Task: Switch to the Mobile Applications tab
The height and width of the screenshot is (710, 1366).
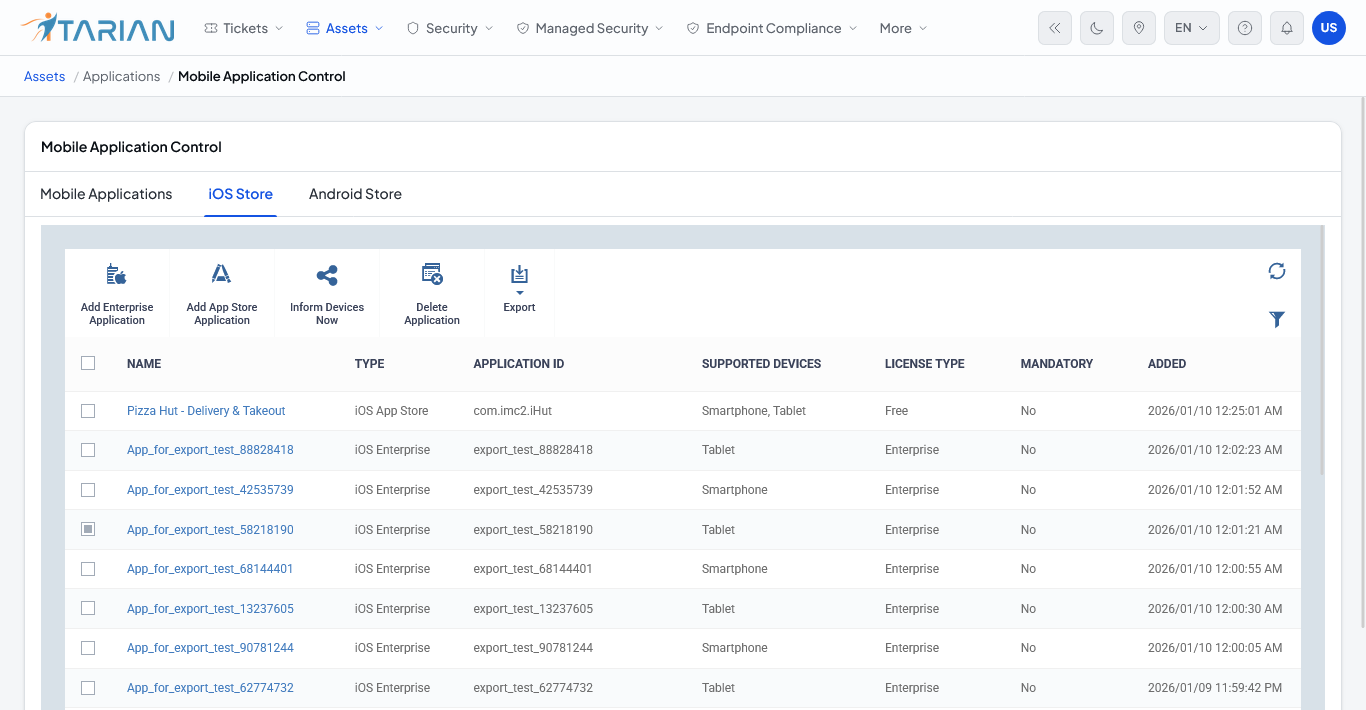Action: (x=106, y=194)
